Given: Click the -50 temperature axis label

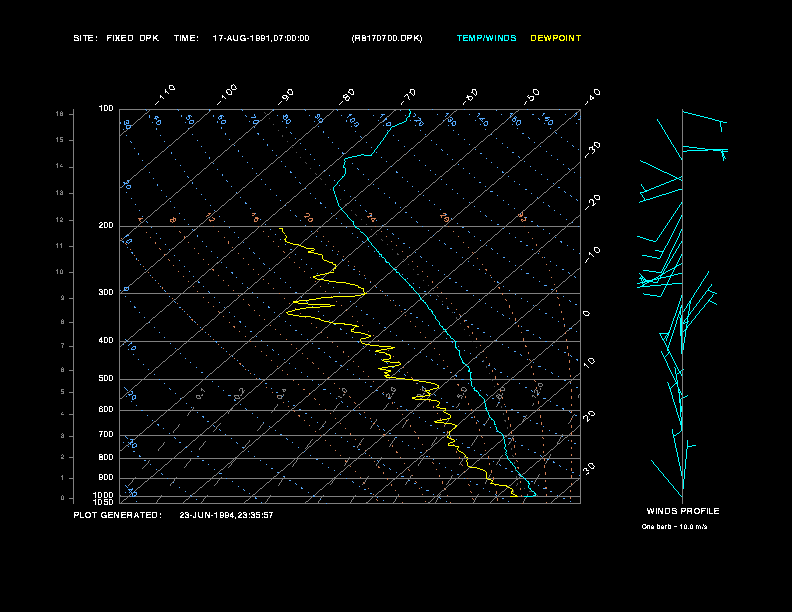Looking at the screenshot, I should tap(531, 97).
